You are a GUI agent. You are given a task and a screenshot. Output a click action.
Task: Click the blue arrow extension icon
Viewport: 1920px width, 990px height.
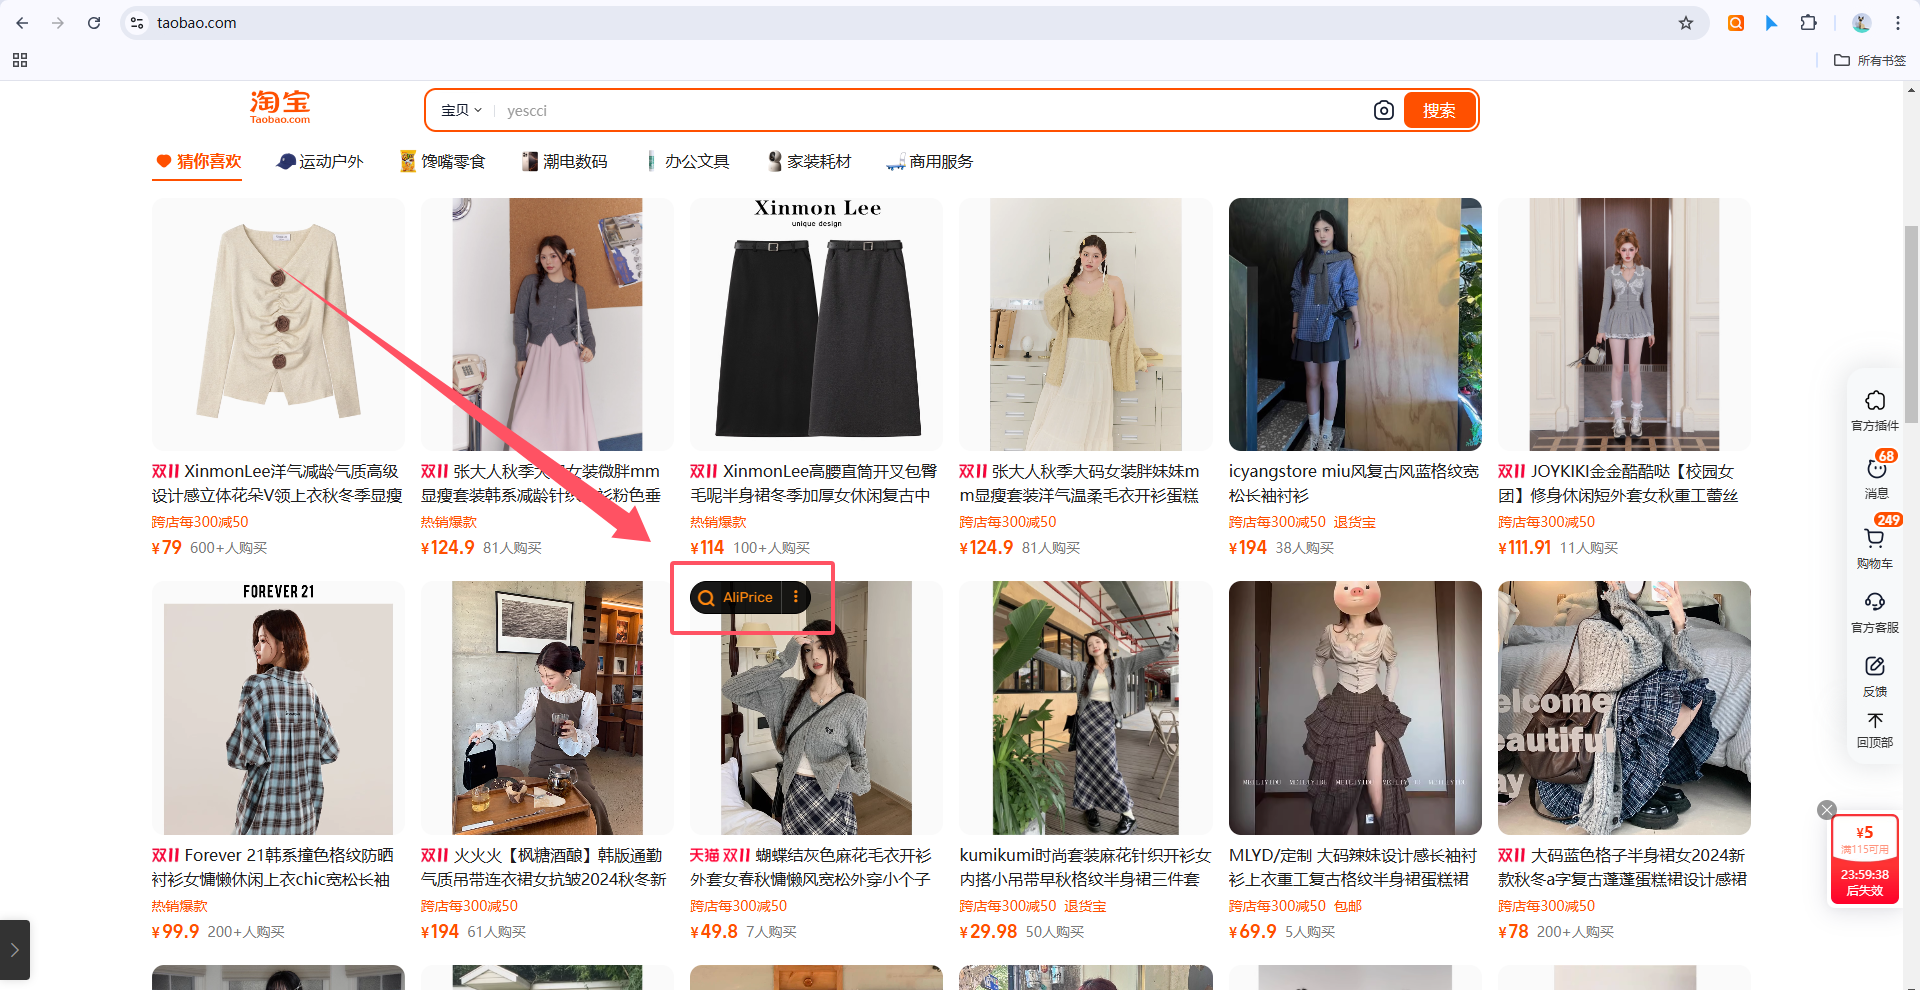pos(1771,22)
